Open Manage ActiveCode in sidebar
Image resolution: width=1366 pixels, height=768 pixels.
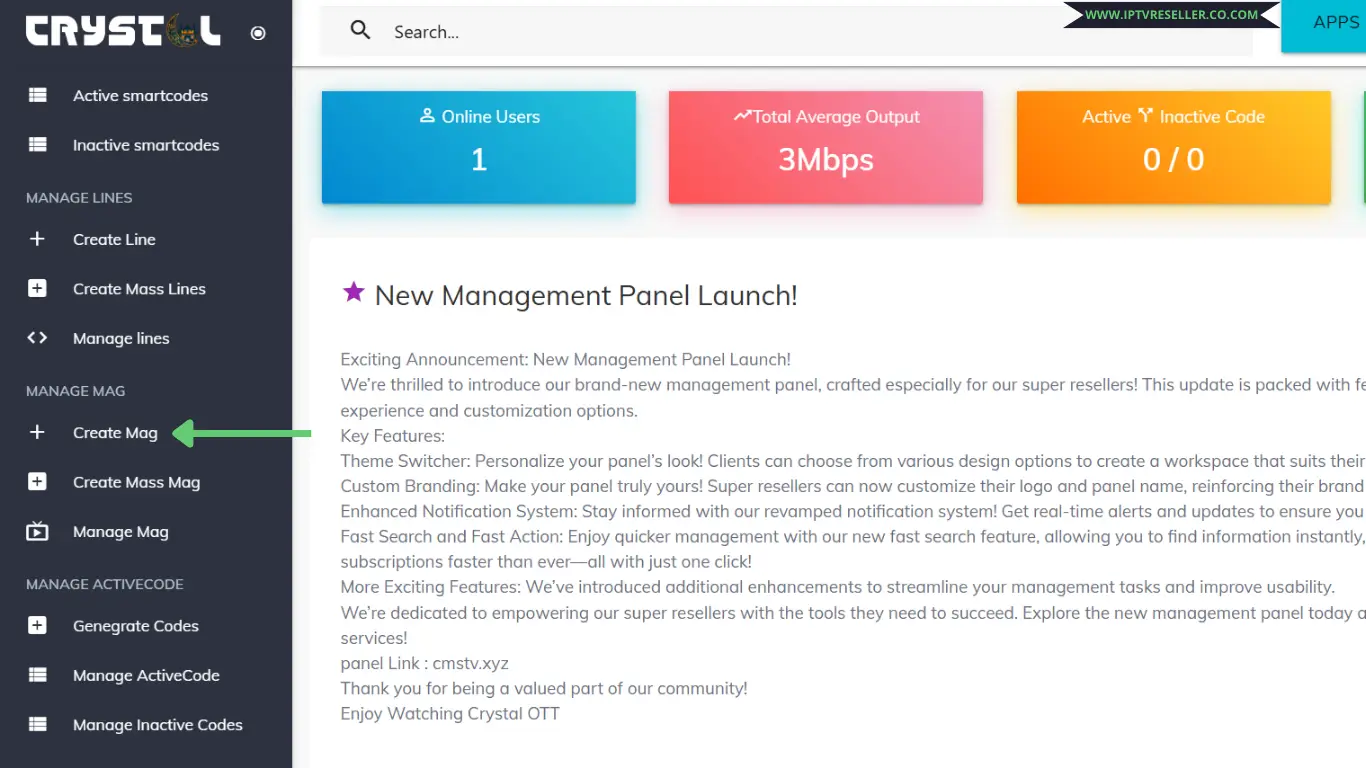(146, 676)
